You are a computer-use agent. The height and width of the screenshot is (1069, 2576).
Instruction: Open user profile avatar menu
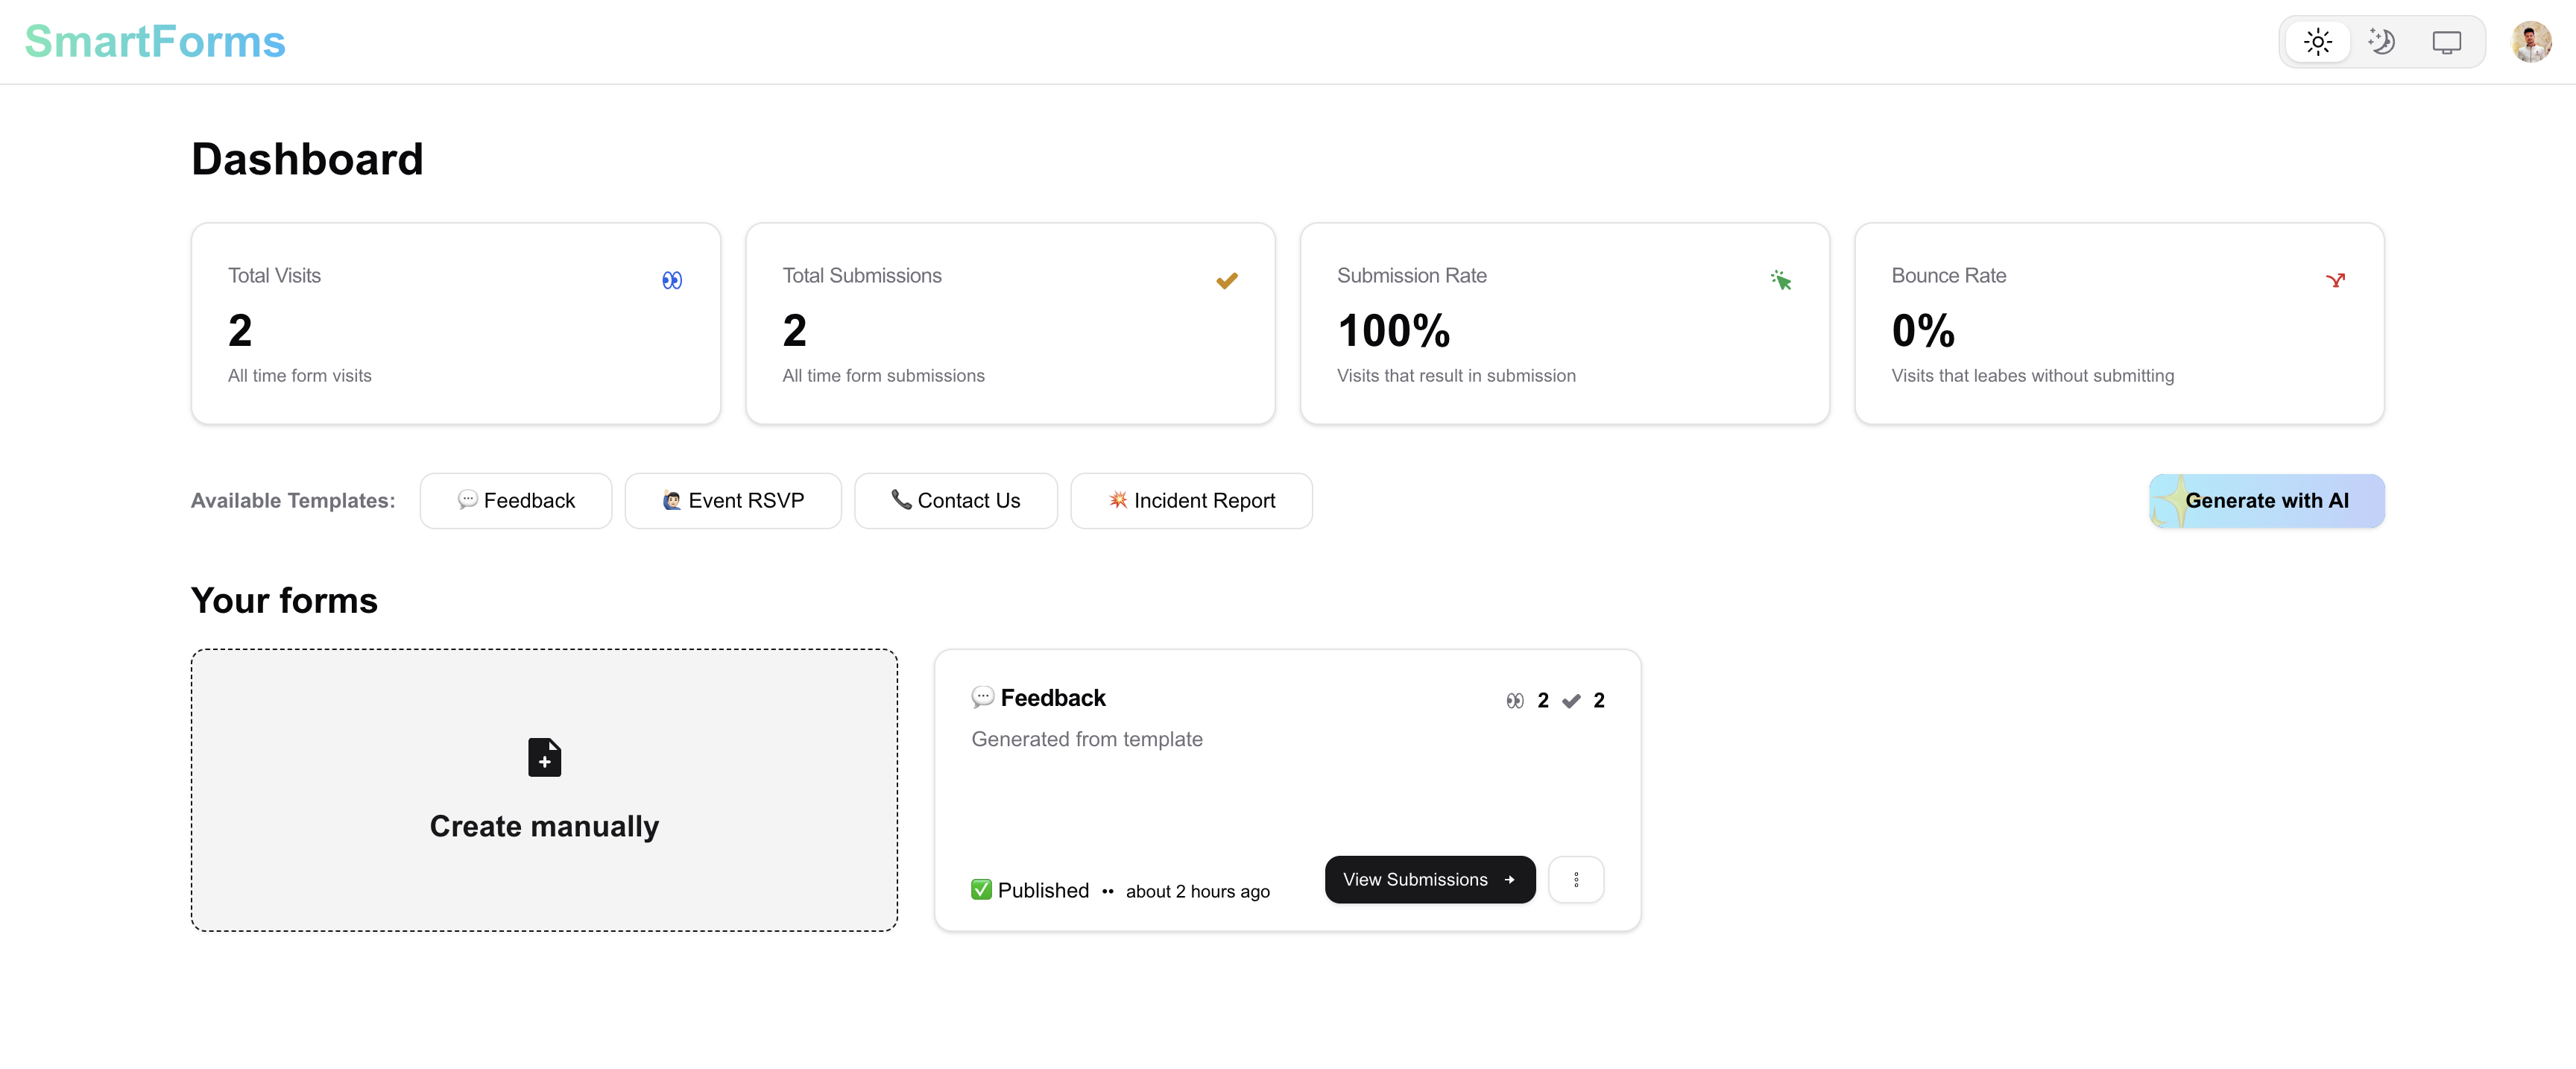tap(2530, 42)
